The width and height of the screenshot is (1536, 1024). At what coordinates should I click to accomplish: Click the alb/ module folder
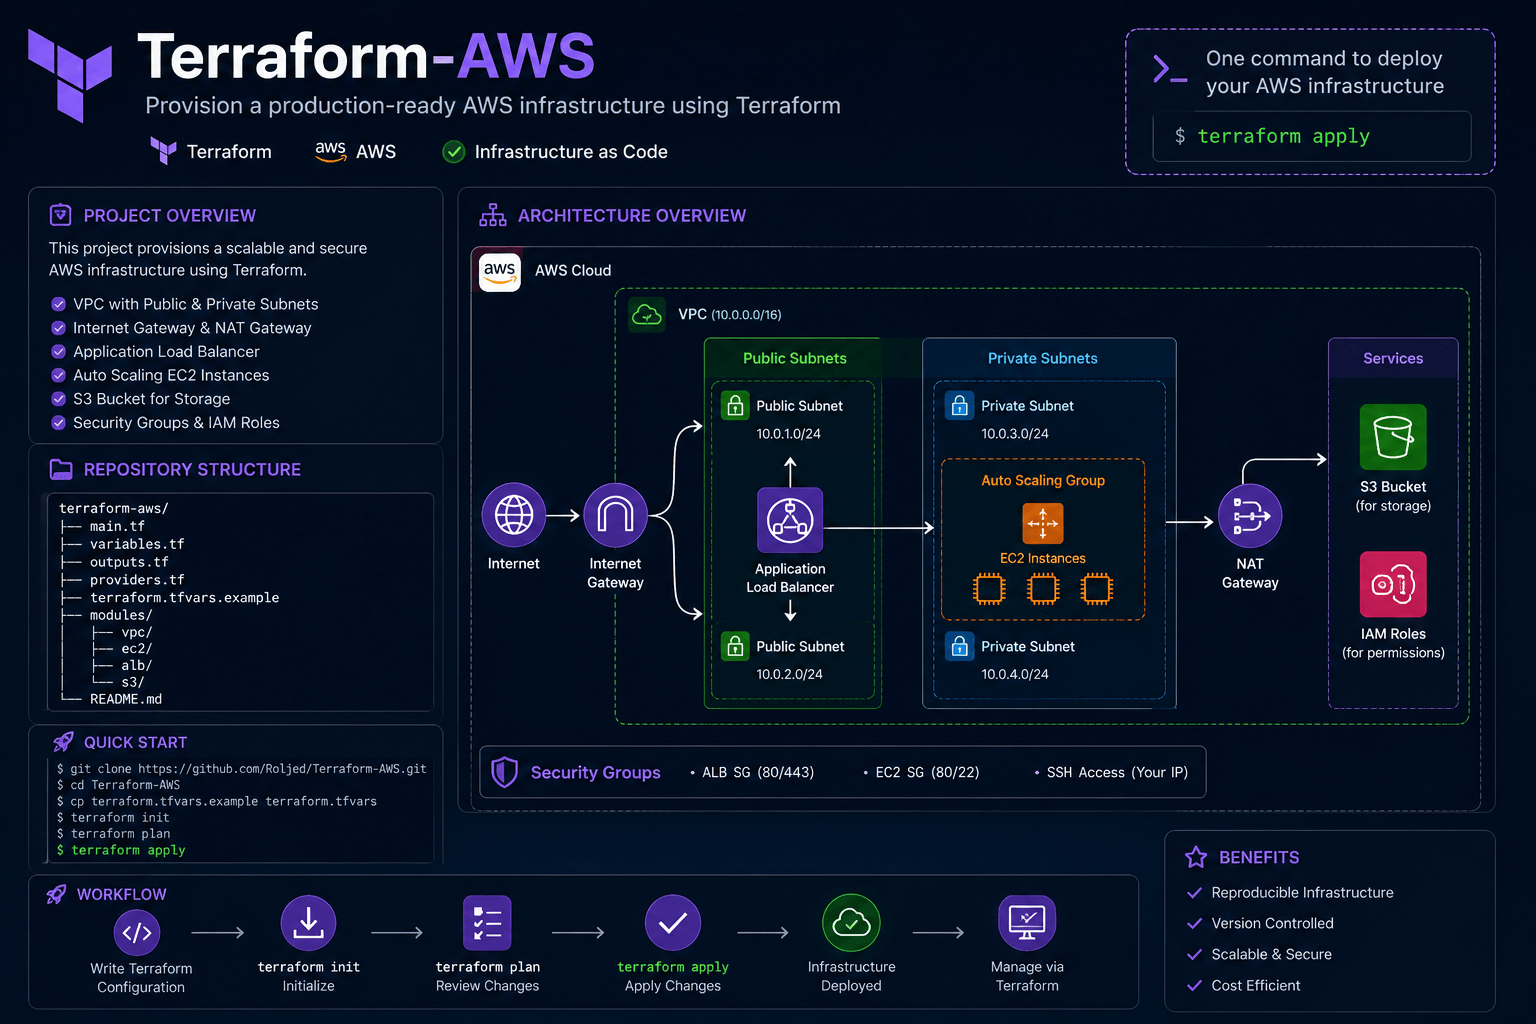(137, 665)
